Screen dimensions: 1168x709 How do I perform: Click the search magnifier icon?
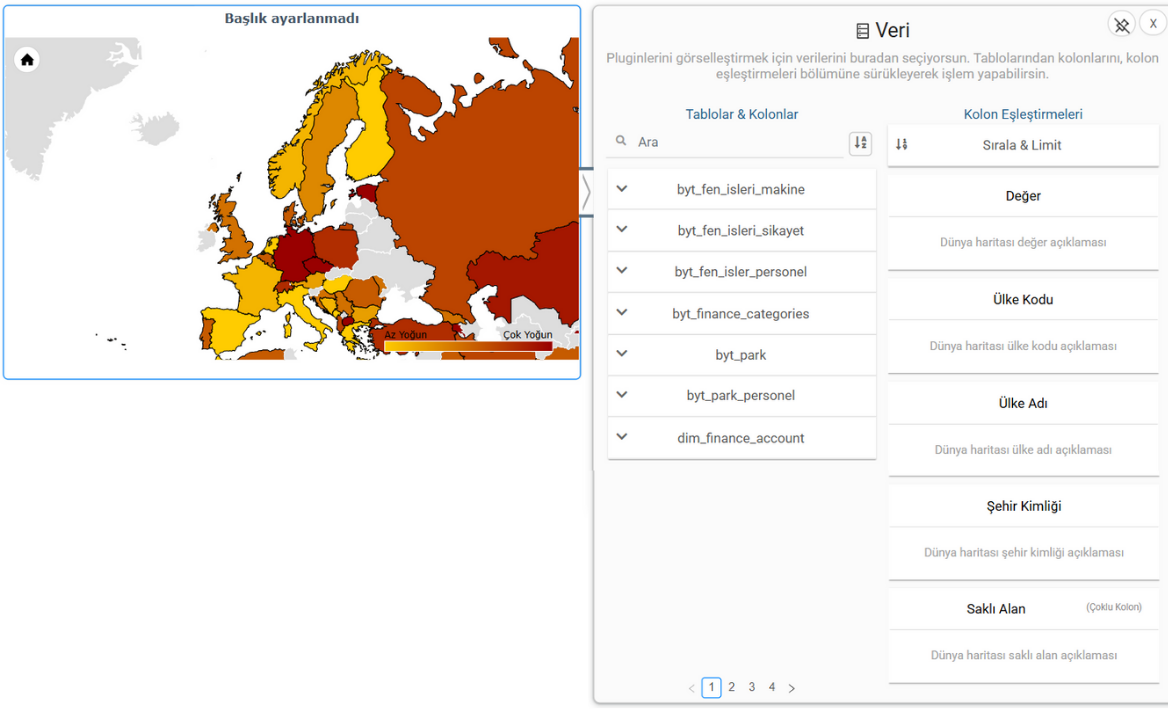621,142
